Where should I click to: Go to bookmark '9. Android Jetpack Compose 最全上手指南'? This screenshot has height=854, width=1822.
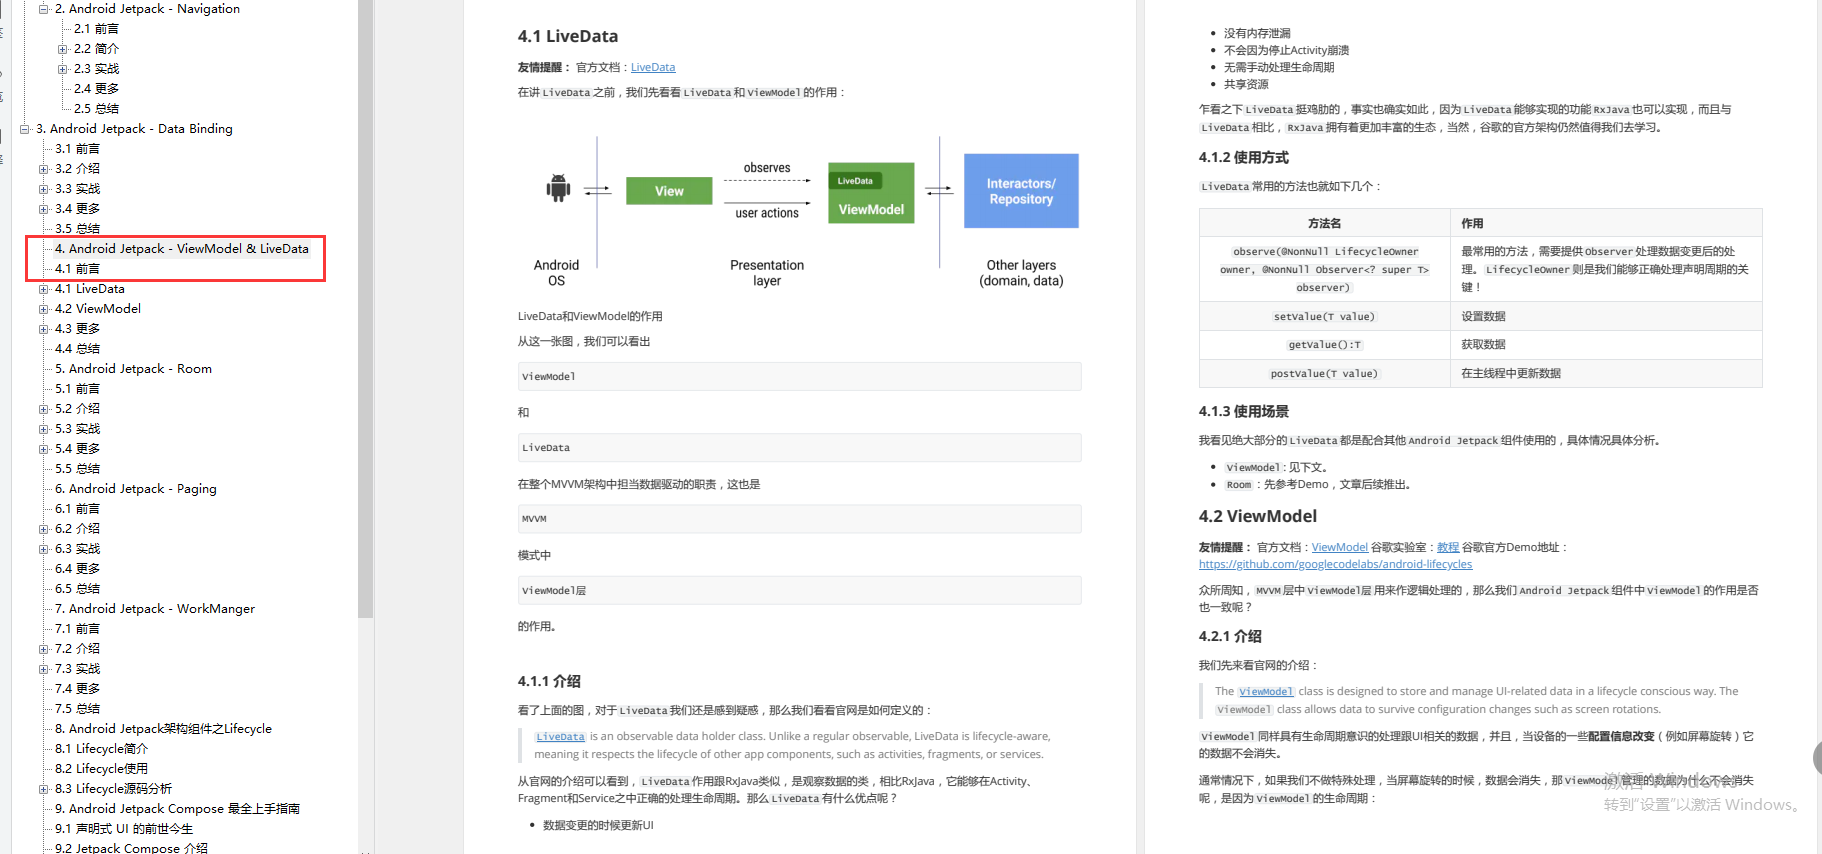click(177, 809)
